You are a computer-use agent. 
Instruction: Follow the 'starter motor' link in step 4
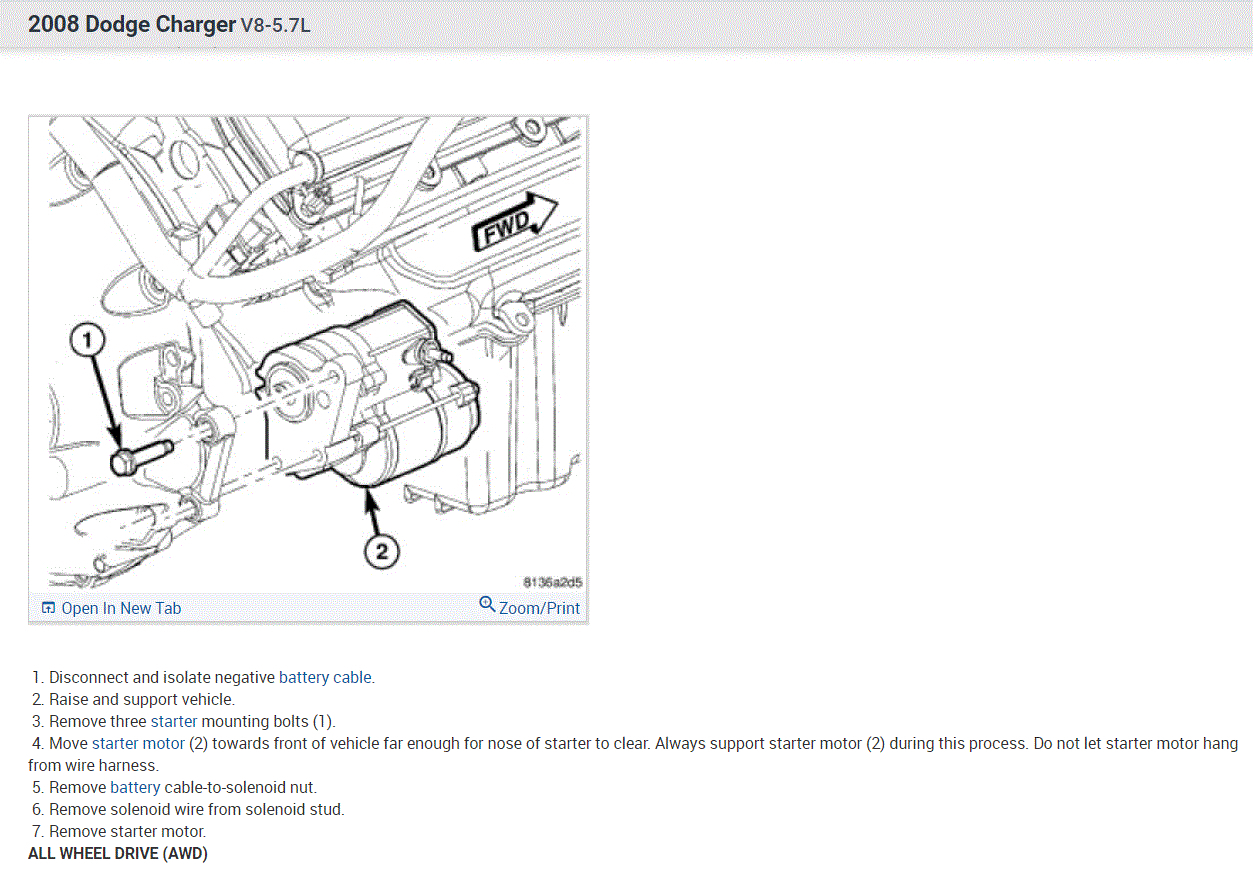(x=138, y=743)
